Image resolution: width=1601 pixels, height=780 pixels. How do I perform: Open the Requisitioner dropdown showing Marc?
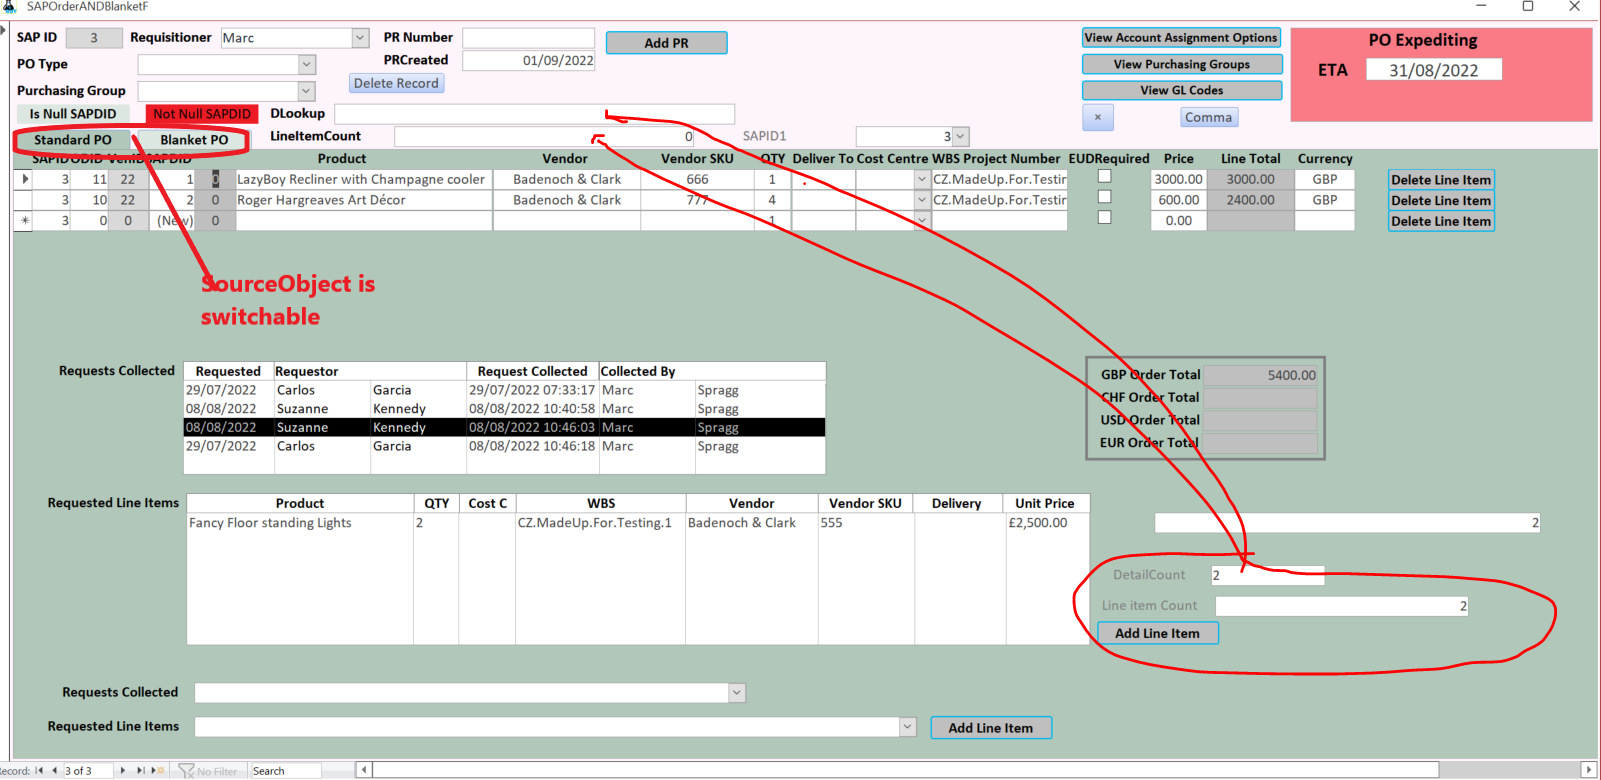[x=360, y=38]
